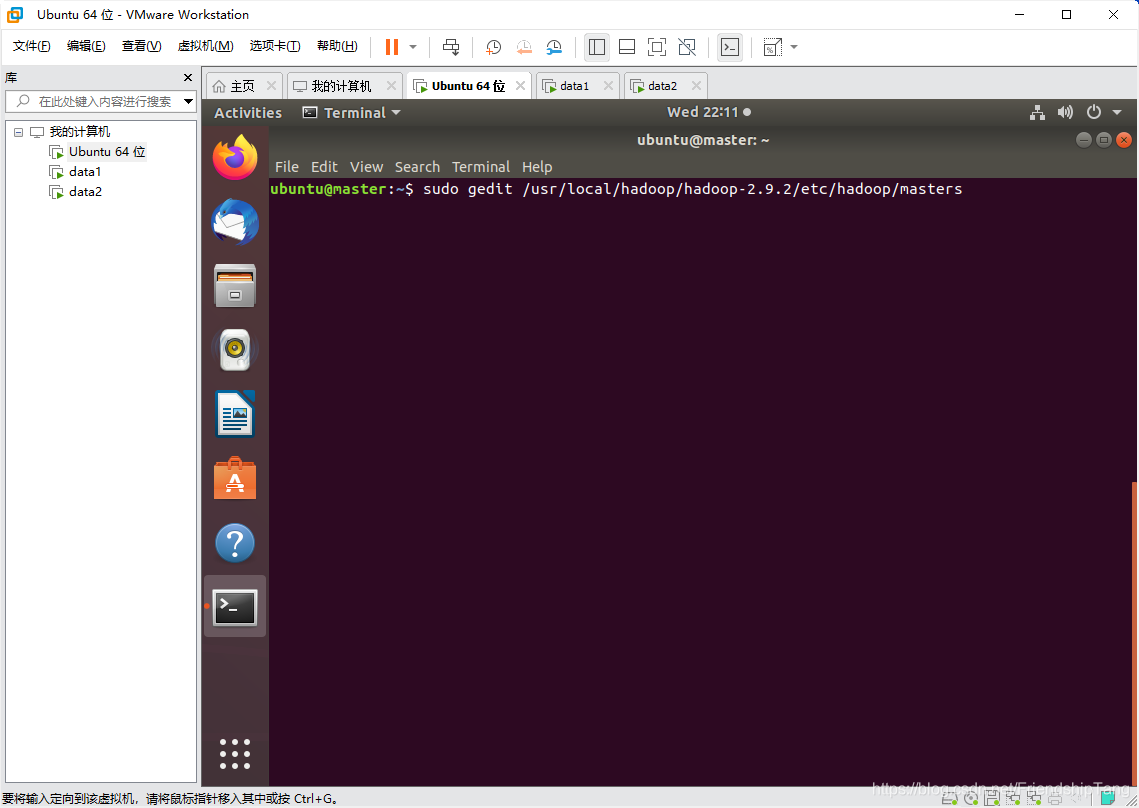Screen dimensions: 1139x808
Task: Open terminal Help menu
Action: point(537,167)
